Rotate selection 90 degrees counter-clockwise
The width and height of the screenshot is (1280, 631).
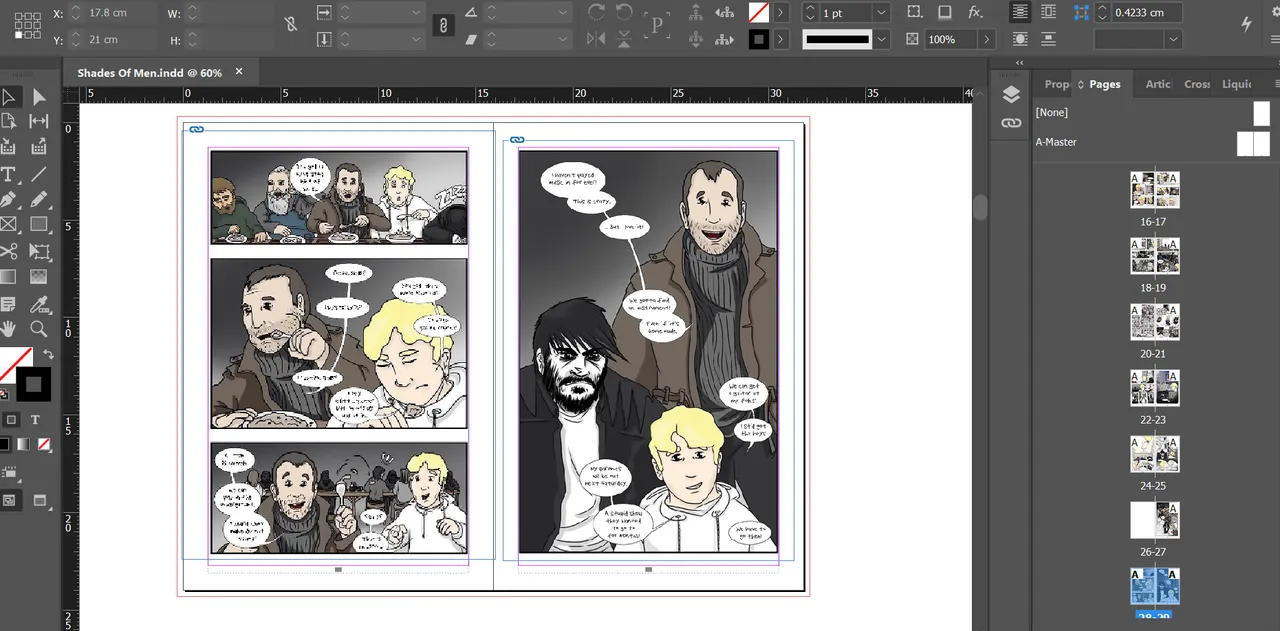(x=625, y=13)
